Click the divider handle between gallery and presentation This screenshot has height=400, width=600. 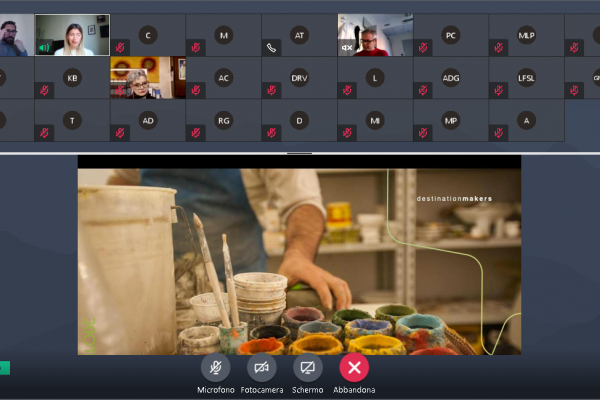click(299, 153)
